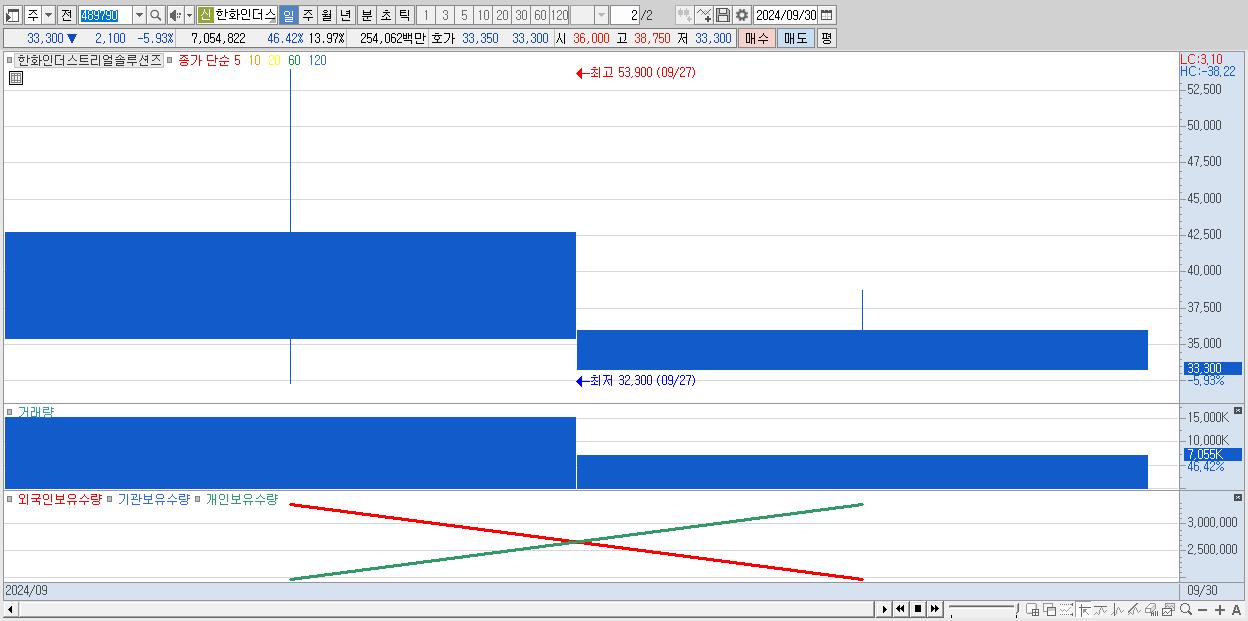Click the play forward playback button
Image resolution: width=1248 pixels, height=621 pixels.
pyautogui.click(x=885, y=609)
